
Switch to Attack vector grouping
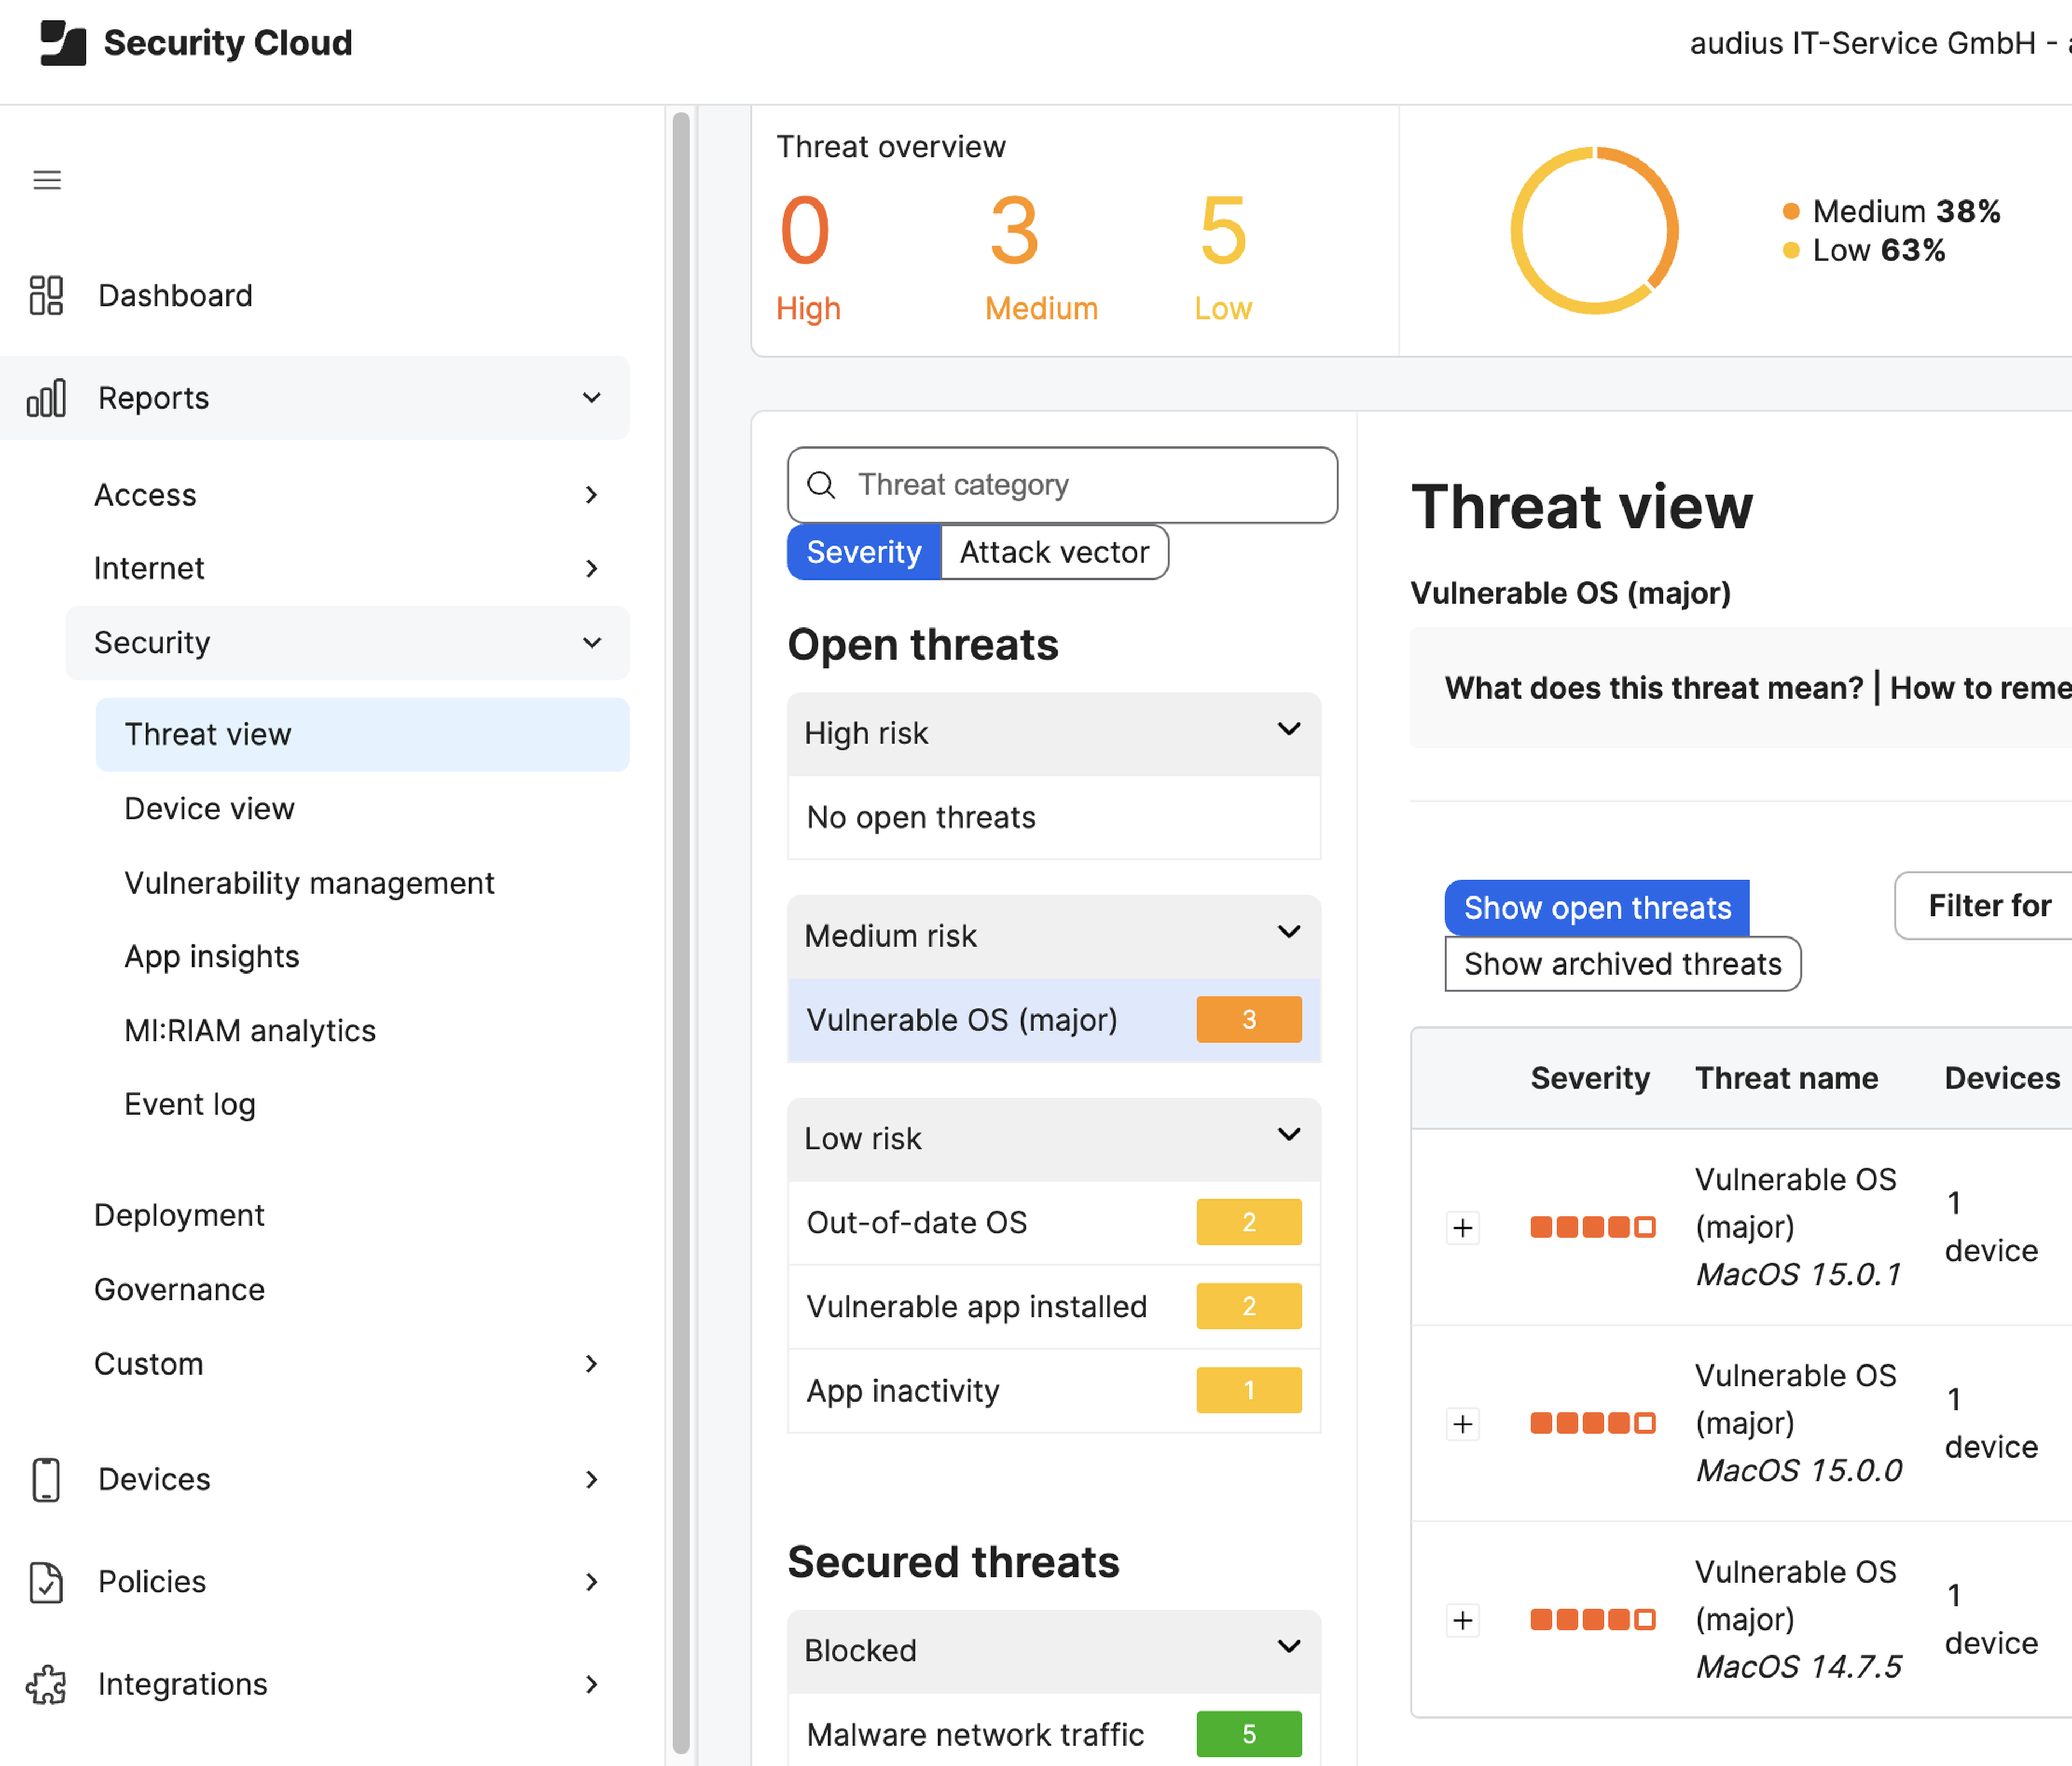click(x=1054, y=552)
